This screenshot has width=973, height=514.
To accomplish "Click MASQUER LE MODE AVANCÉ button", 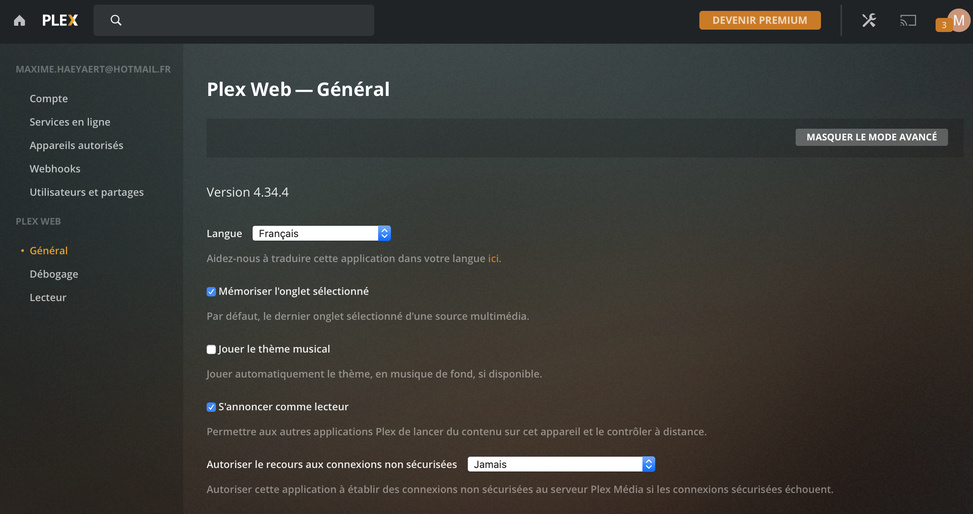I will (871, 137).
